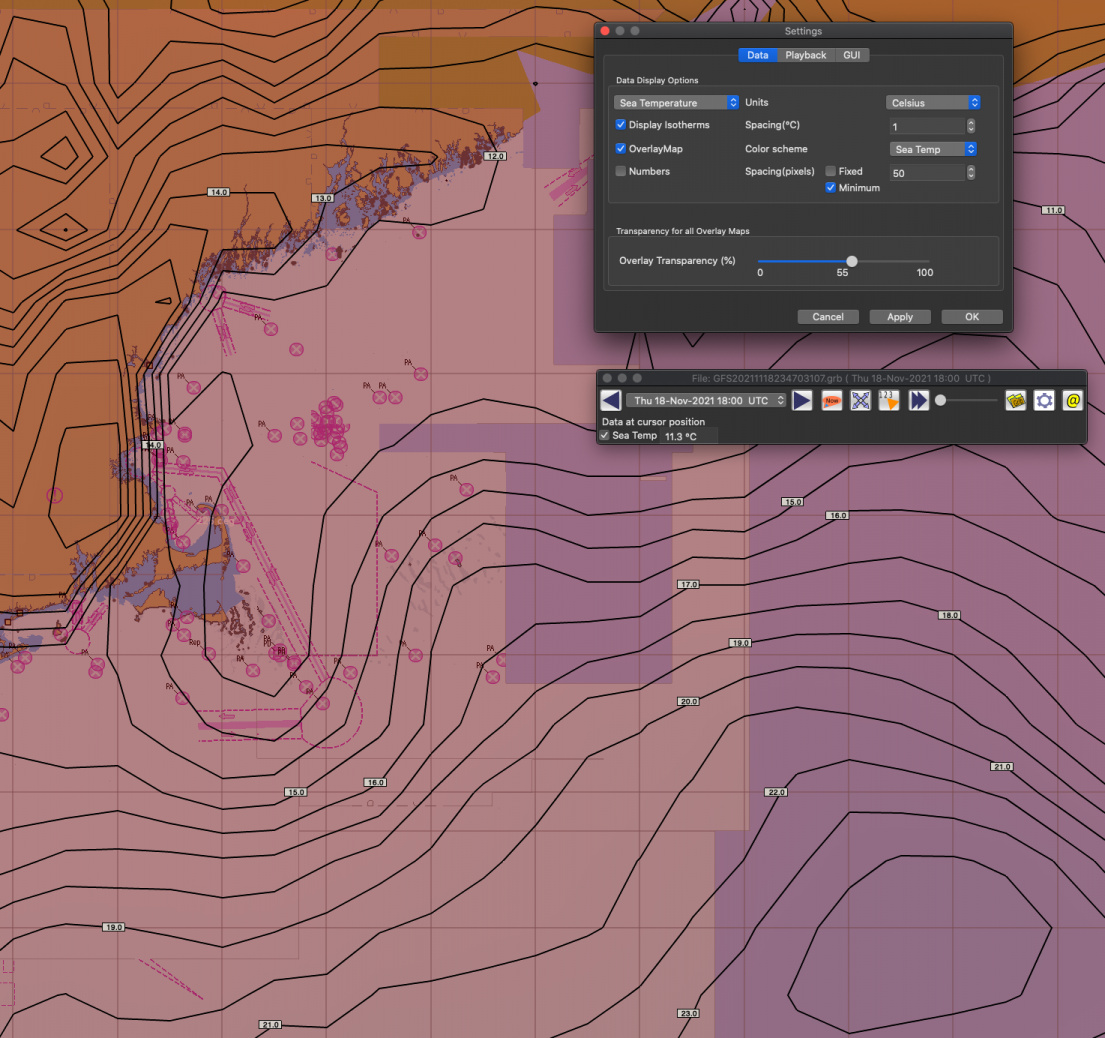
Task: Open the Sea Temperature data type dropdown
Action: pos(676,103)
